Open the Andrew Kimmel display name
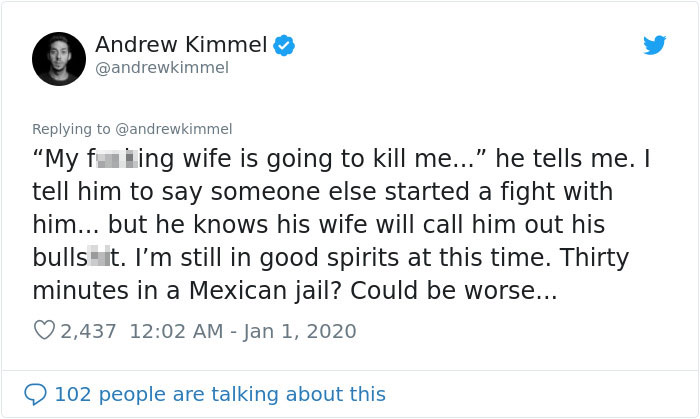Screen dimensions: 700x419 [x=181, y=45]
